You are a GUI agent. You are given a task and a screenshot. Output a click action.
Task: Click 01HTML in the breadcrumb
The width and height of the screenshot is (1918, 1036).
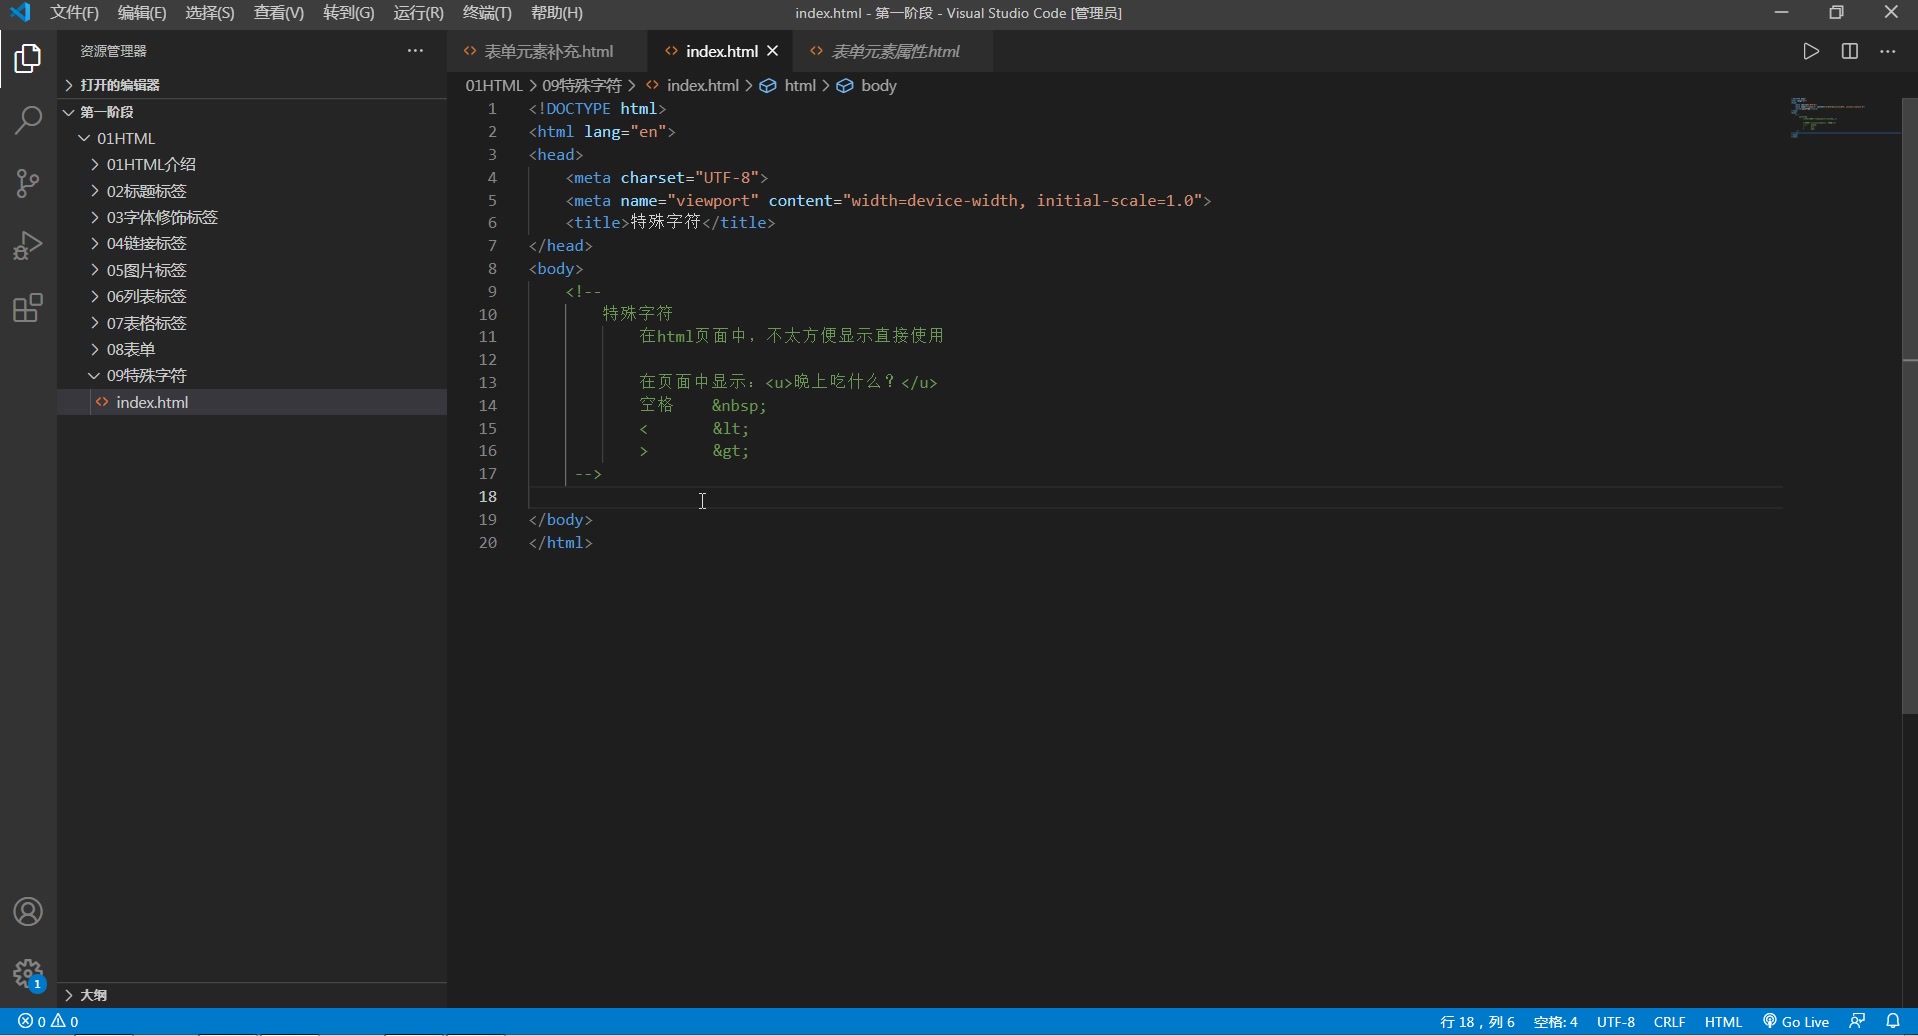494,86
